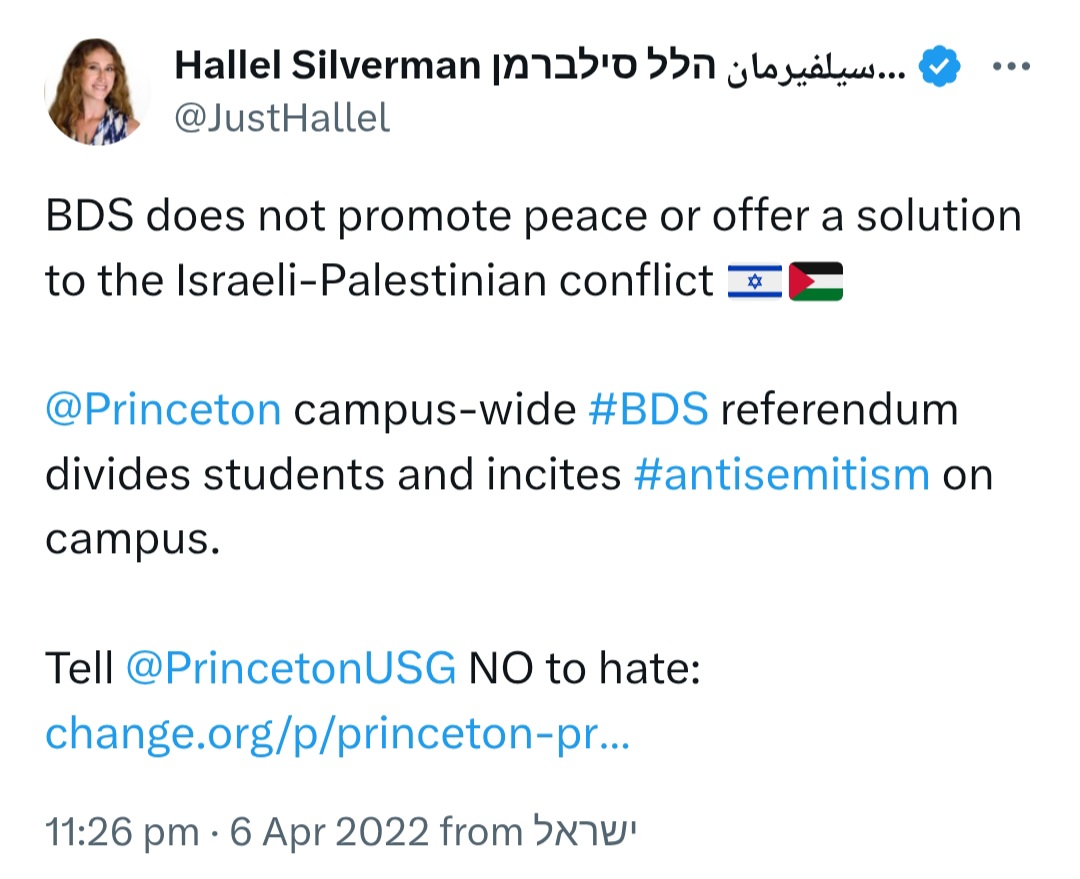Screen dimensions: 1080x879
Task: Follow the #BDS hashtag
Action: click(648, 411)
